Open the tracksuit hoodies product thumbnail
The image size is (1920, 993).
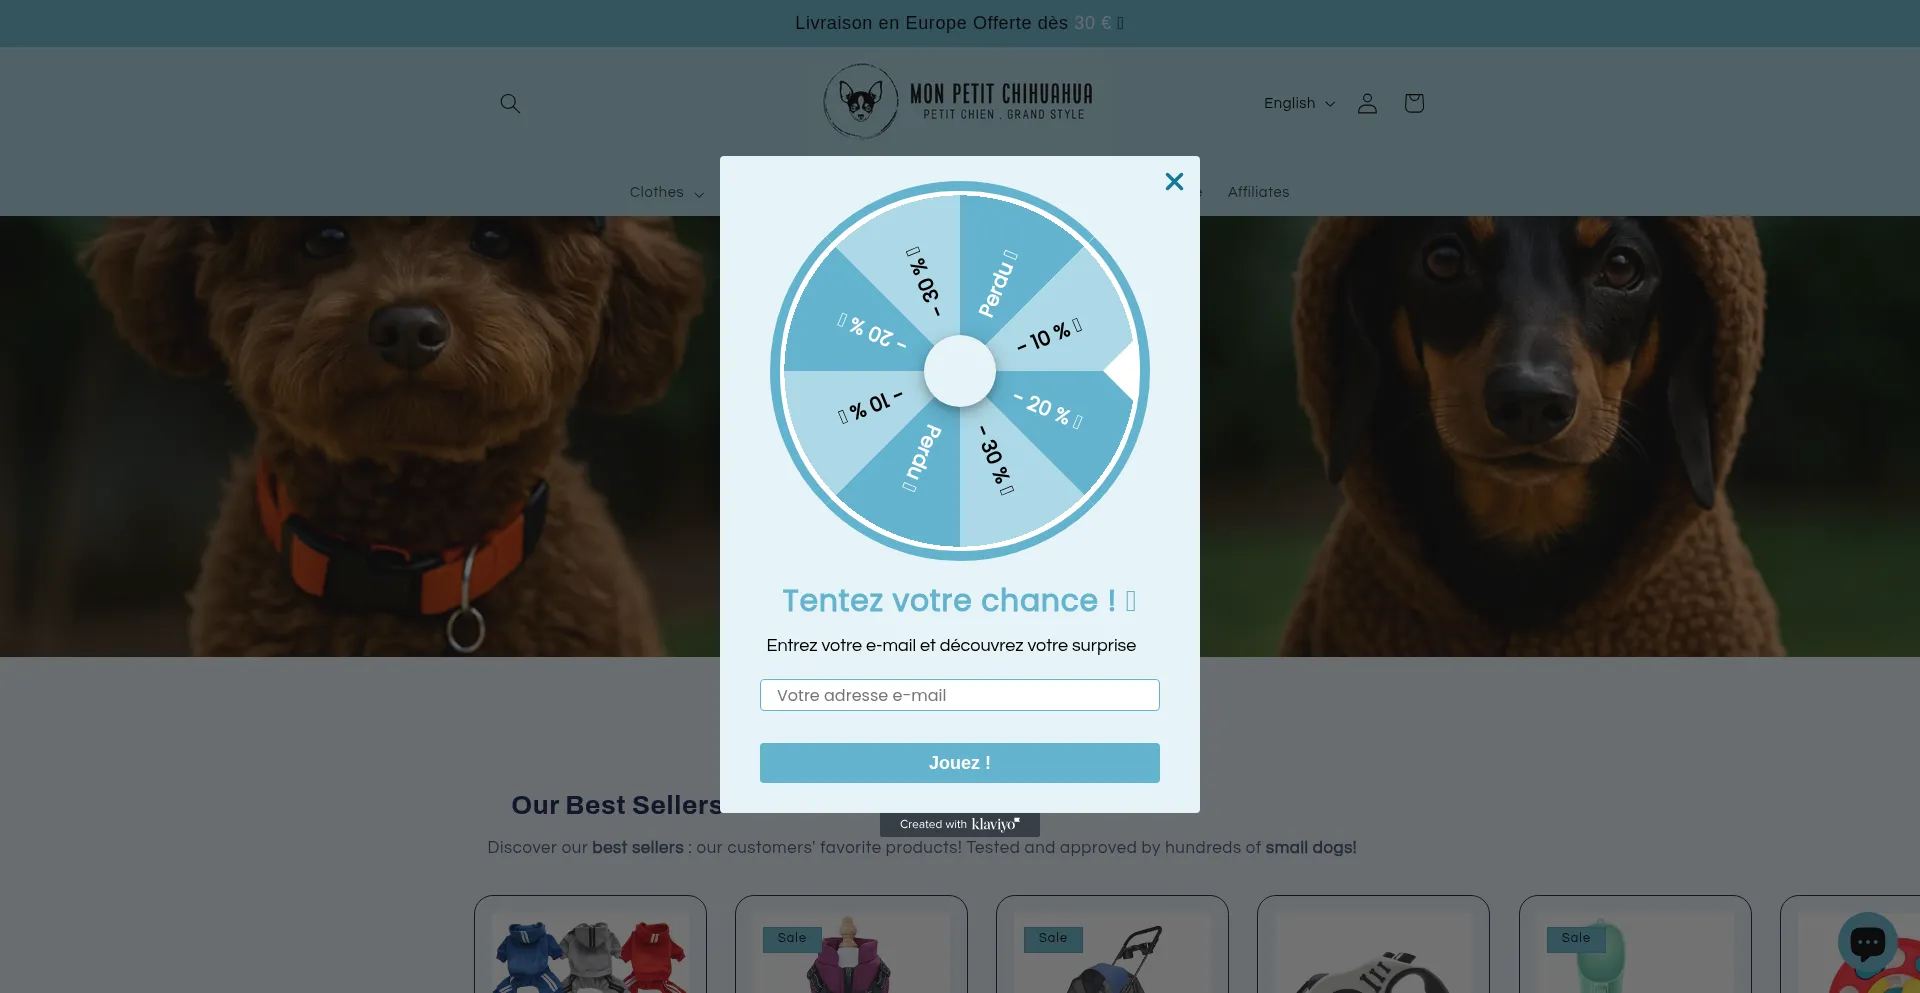click(x=590, y=952)
